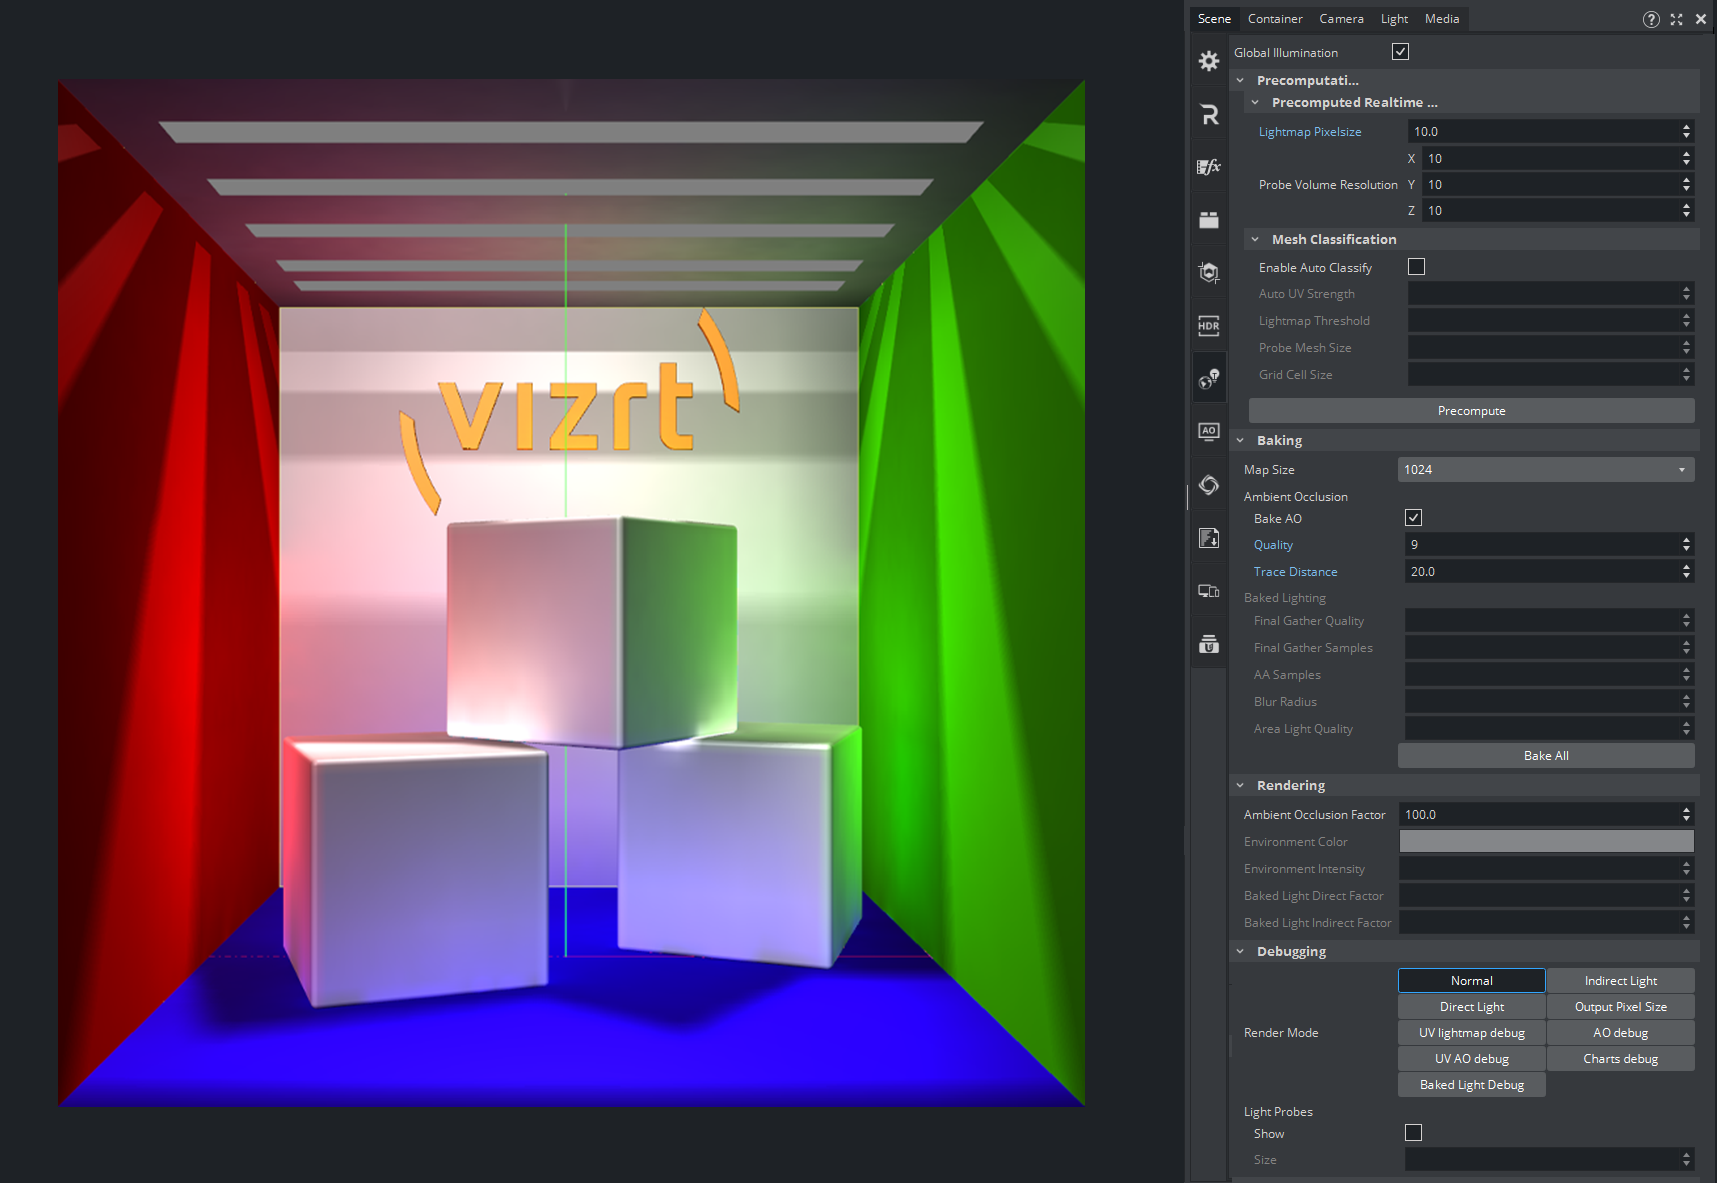Select the film fx post-effects icon
The height and width of the screenshot is (1183, 1717).
(x=1209, y=167)
